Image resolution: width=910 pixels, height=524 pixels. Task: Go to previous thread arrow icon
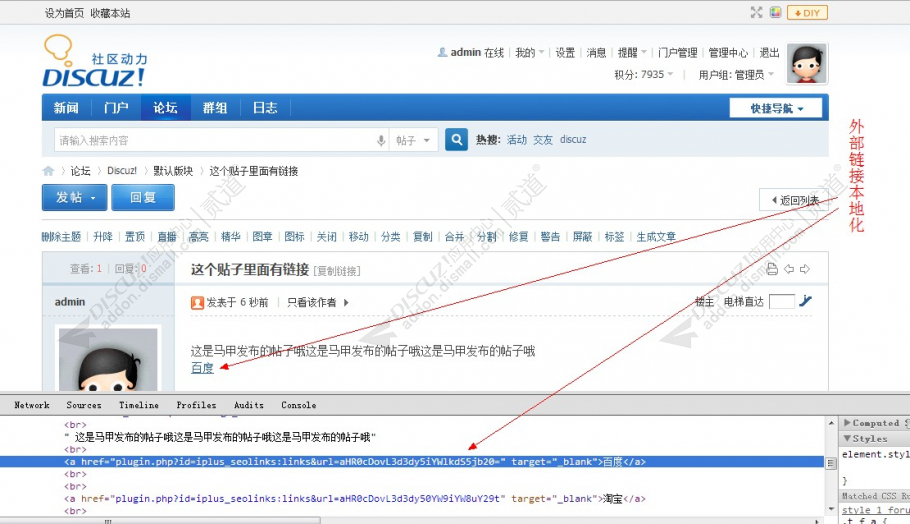click(x=789, y=269)
